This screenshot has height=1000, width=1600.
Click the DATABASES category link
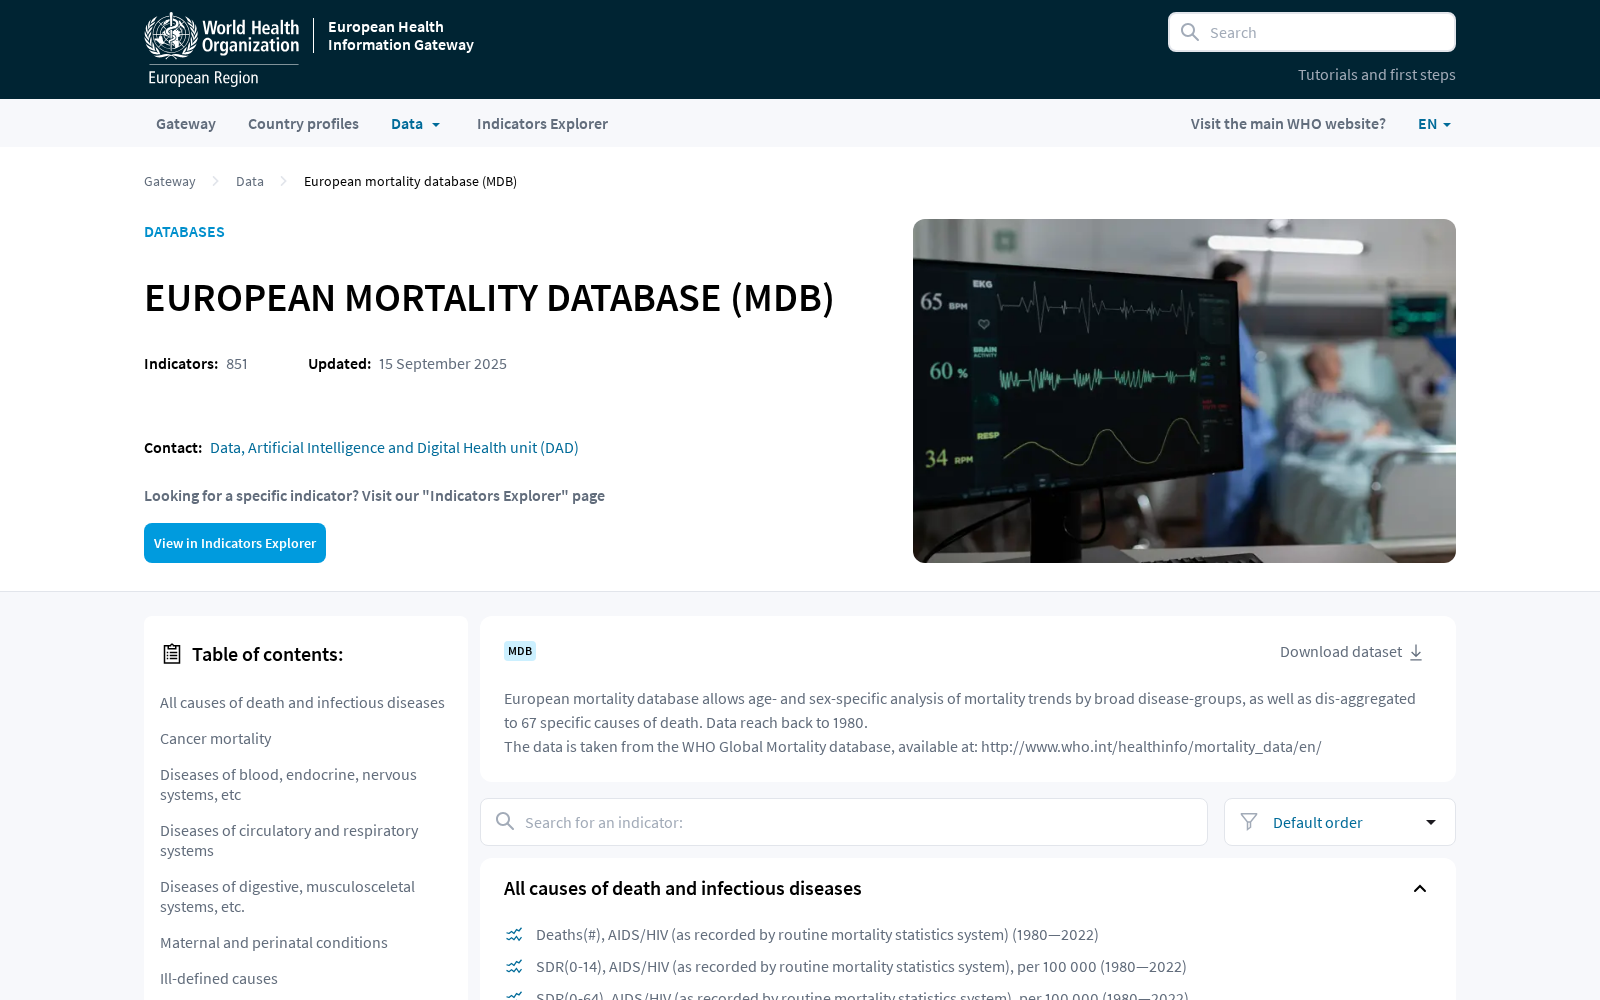click(184, 232)
